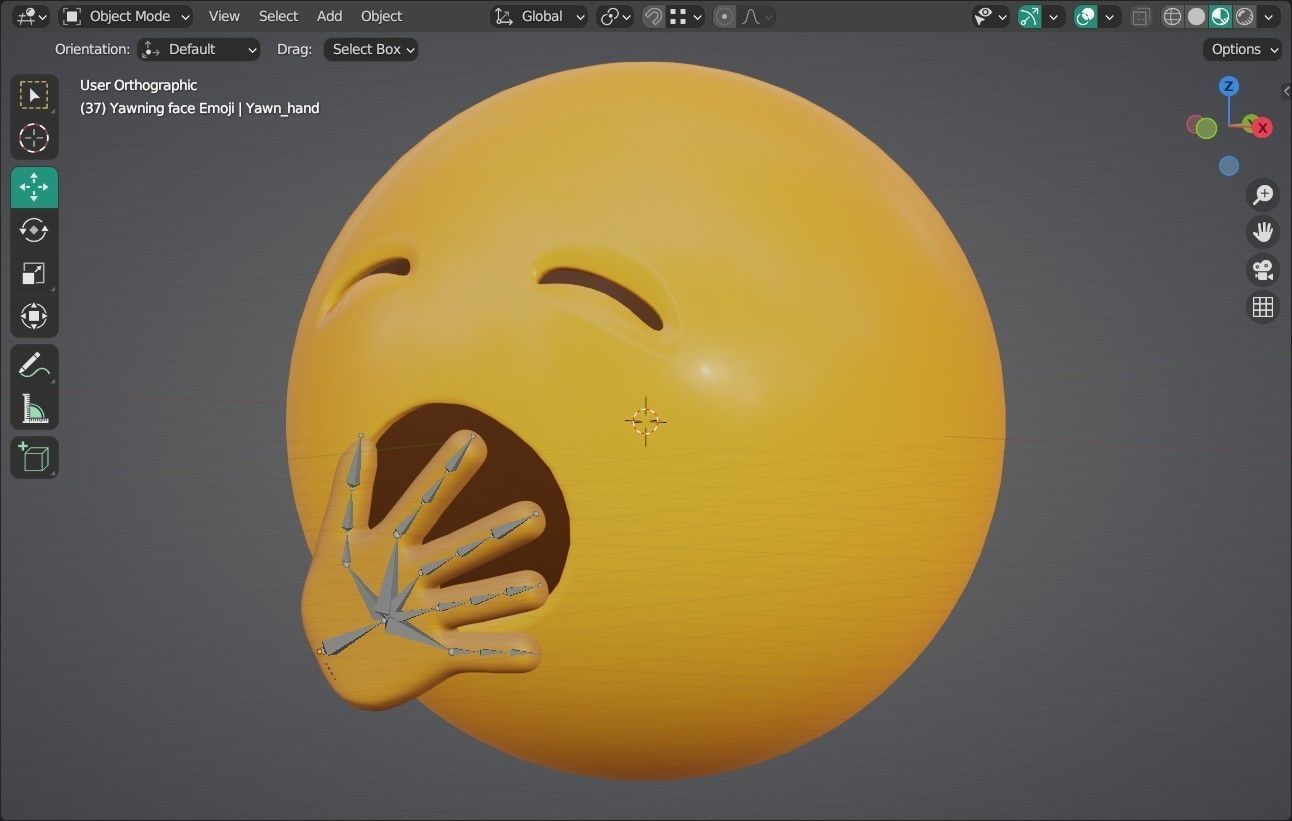Image resolution: width=1292 pixels, height=821 pixels.
Task: Open the Object Mode dropdown
Action: coord(126,16)
